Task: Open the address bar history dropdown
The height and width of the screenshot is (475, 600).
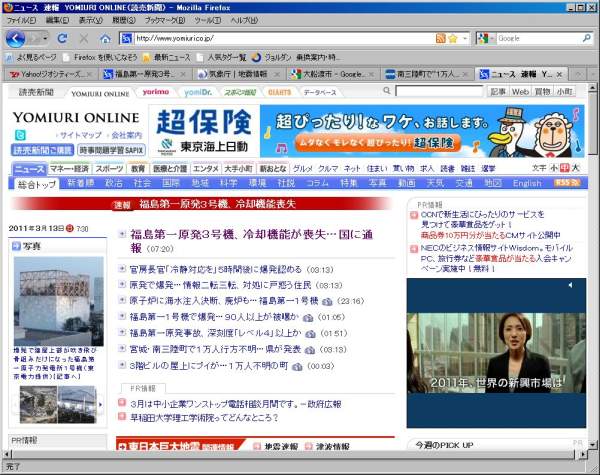Action: pos(463,38)
